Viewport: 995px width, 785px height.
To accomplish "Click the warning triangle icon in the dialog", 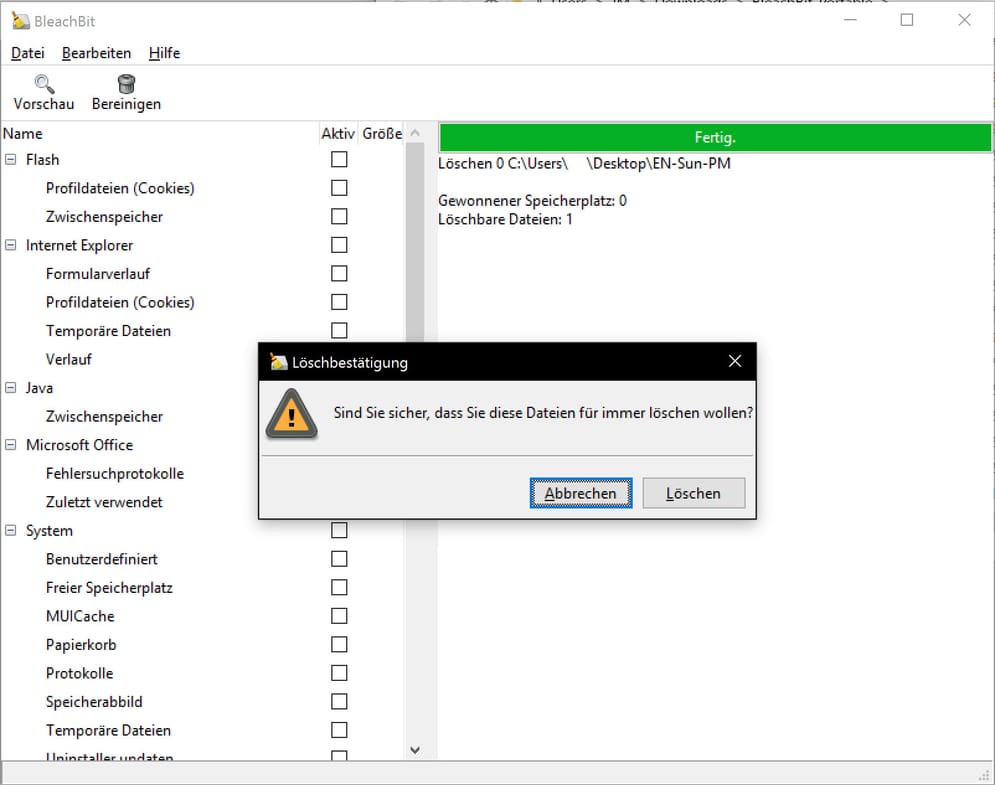I will 291,414.
